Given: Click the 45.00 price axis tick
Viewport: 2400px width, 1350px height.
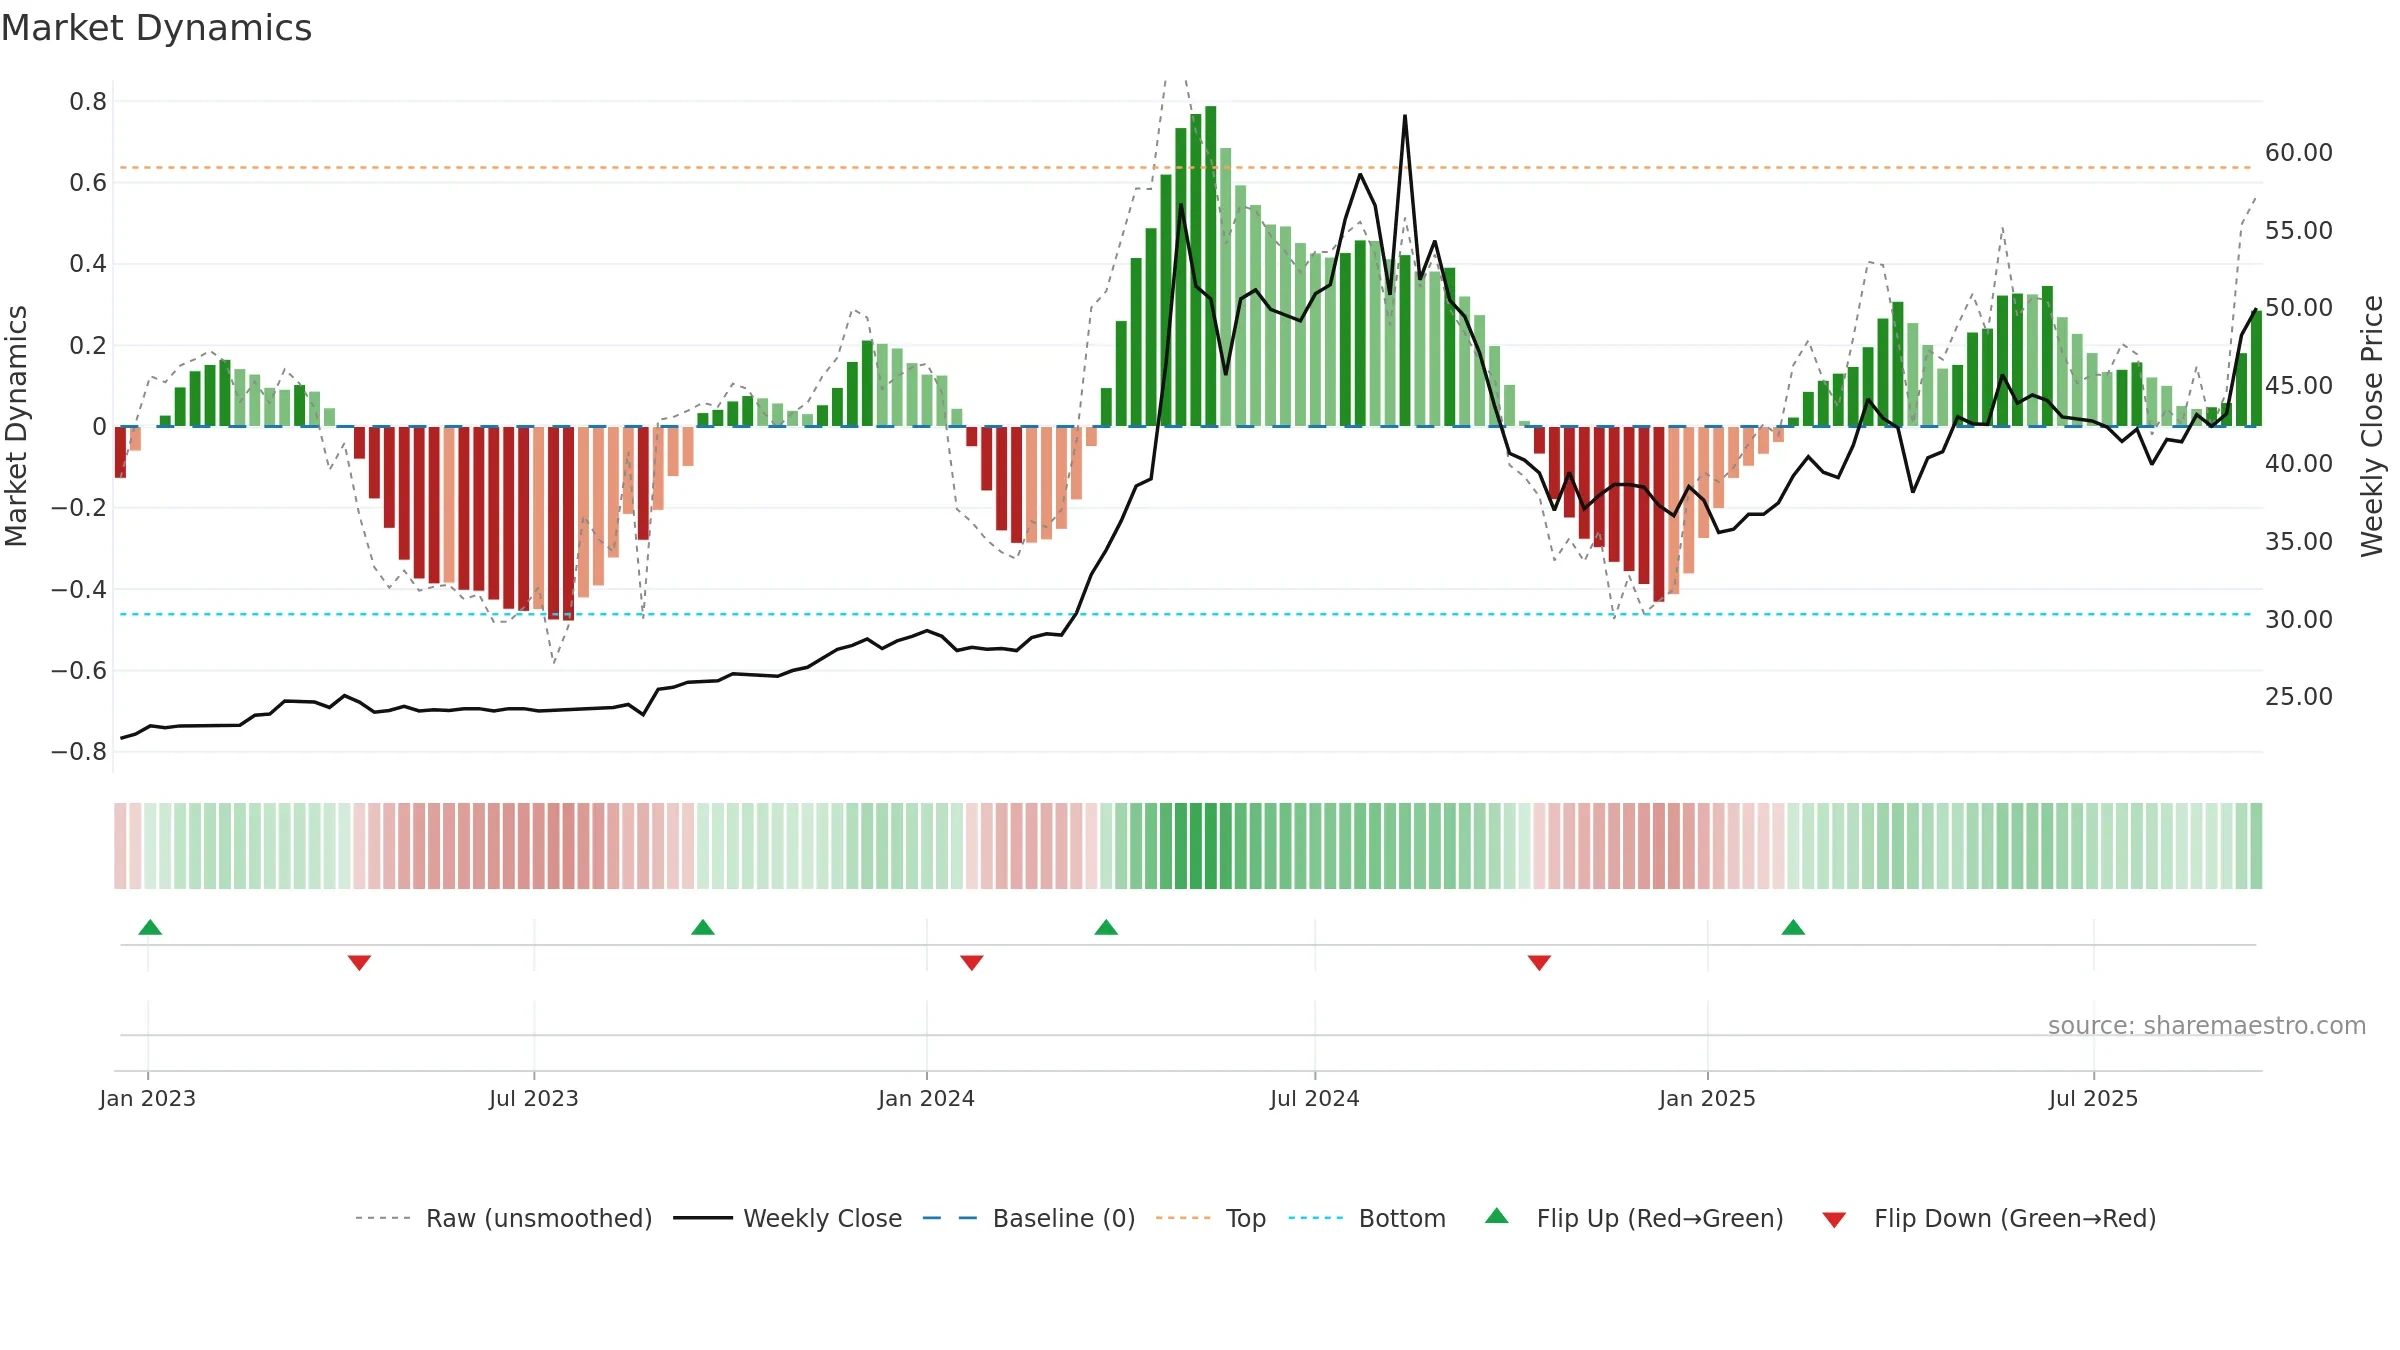Looking at the screenshot, I should [2299, 385].
